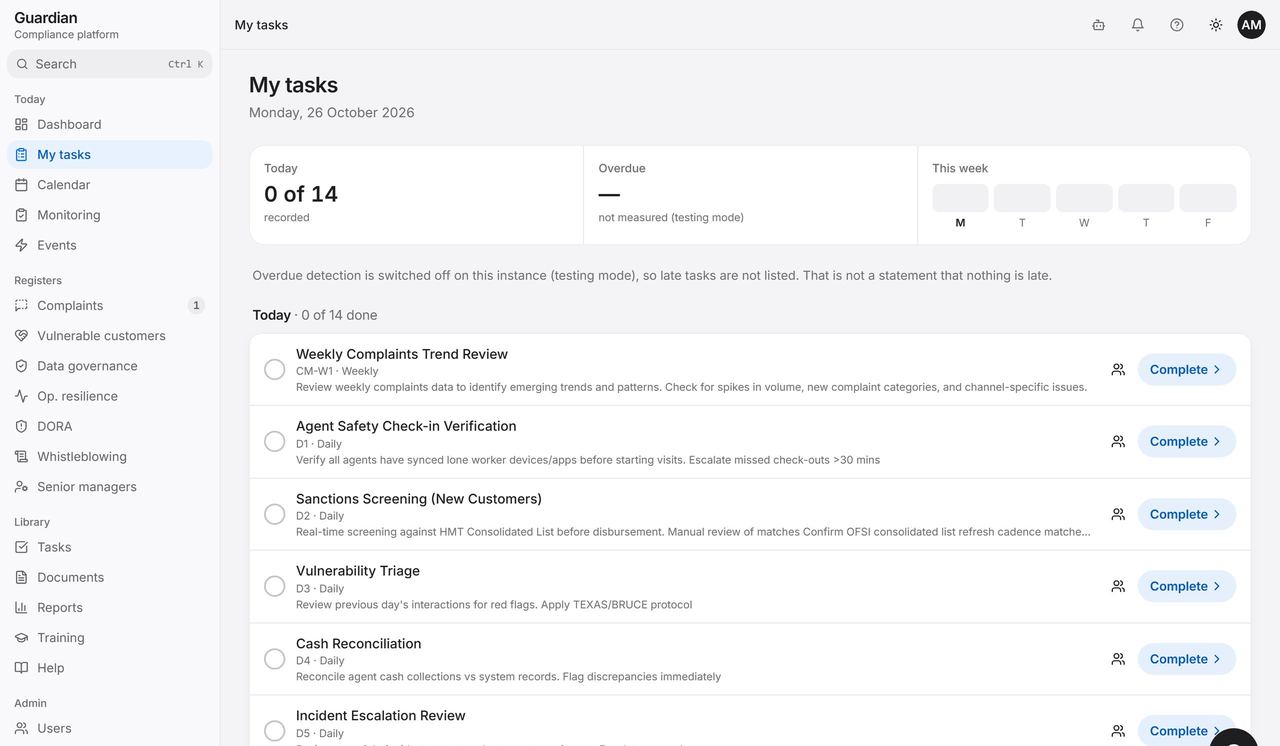The height and width of the screenshot is (746, 1280).
Task: Click assignees icon for Sanctions Screening task
Action: tap(1118, 514)
